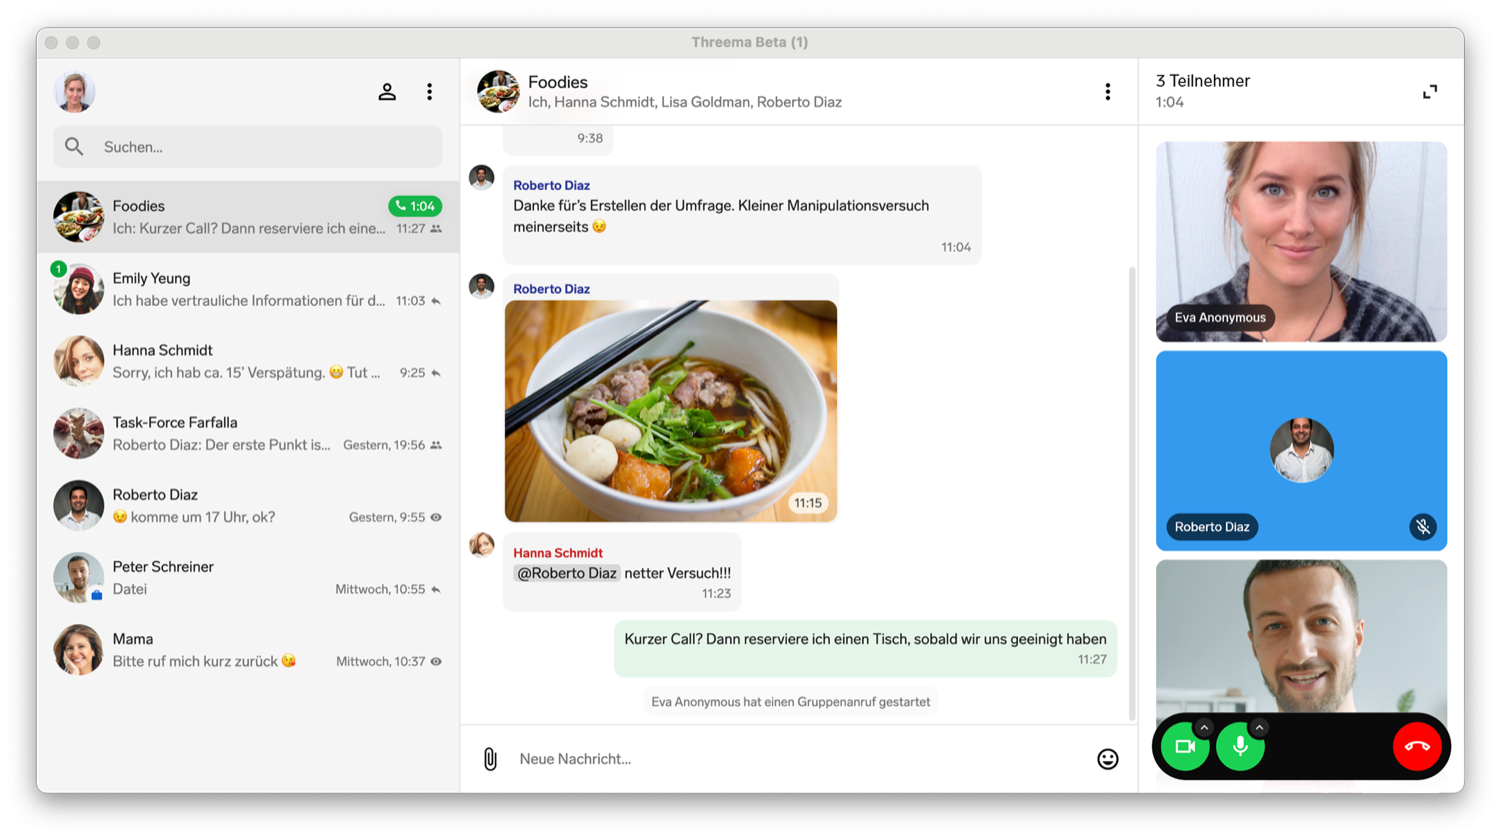
Task: Click Hanna Schmidt's avatar beside her message
Action: pos(482,544)
